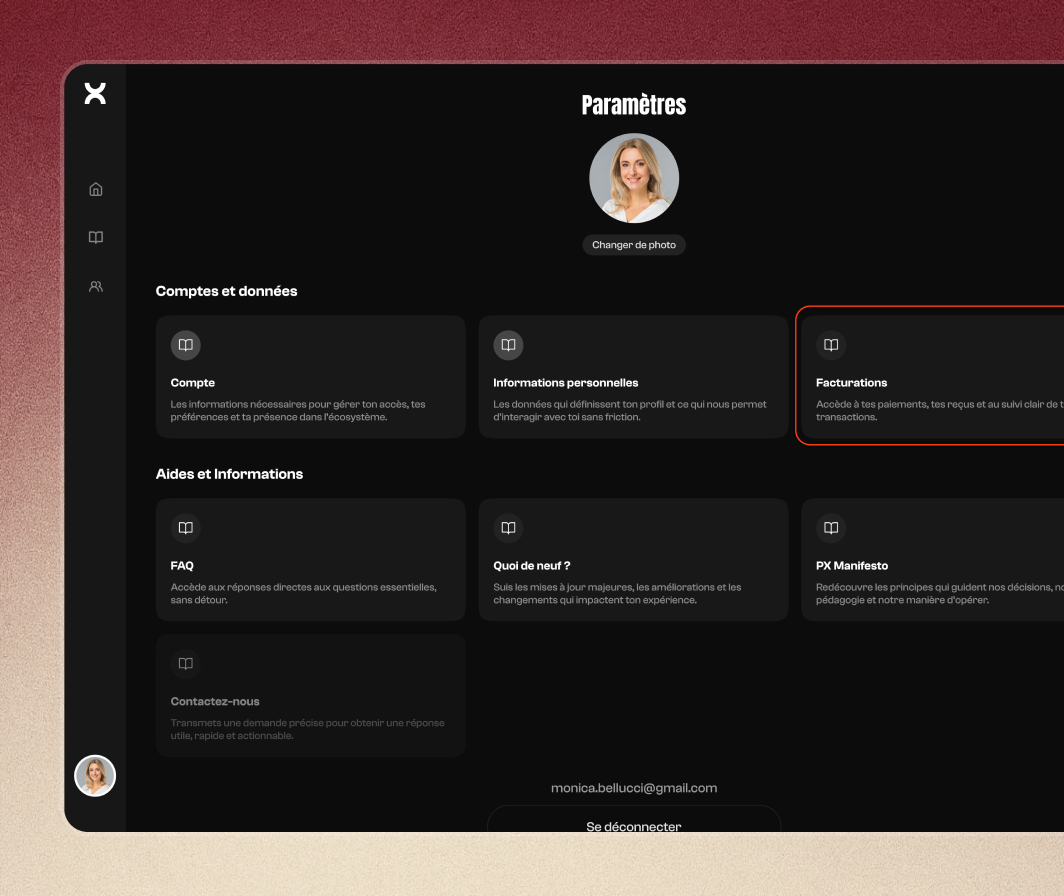Click the large profile photo
Image resolution: width=1064 pixels, height=896 pixels.
pos(634,178)
